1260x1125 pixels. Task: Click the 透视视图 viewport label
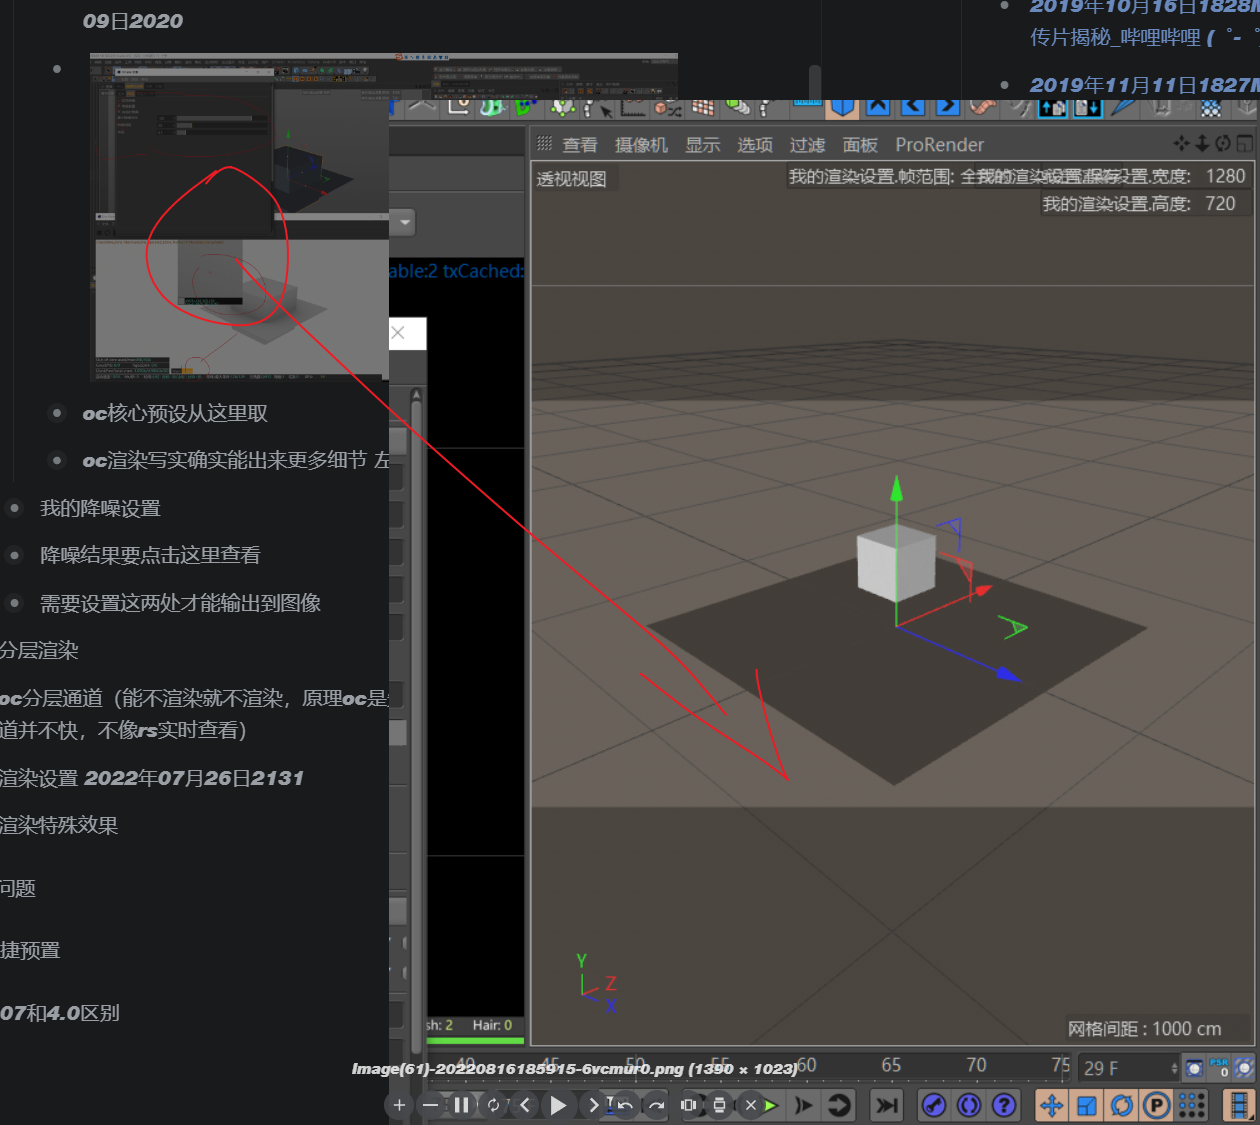click(x=571, y=179)
